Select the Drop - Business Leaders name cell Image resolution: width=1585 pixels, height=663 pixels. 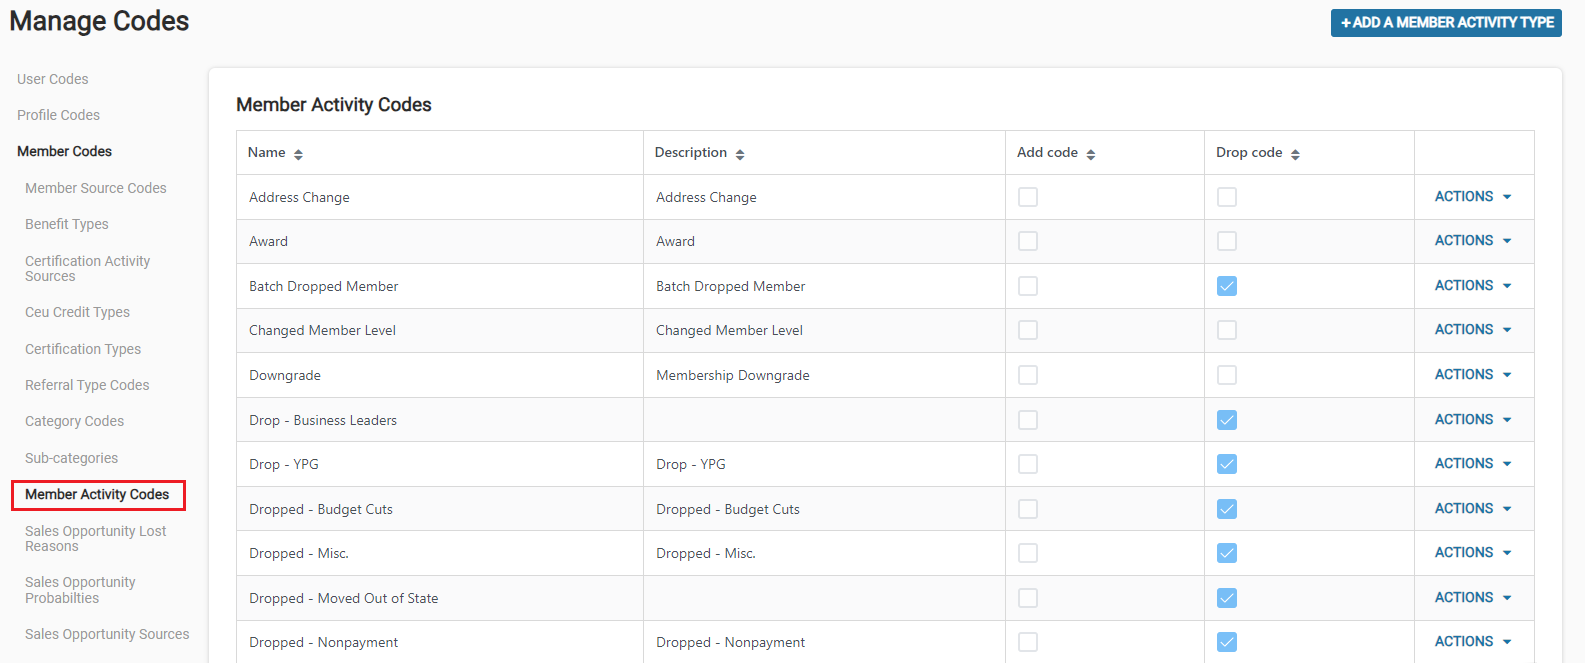(440, 420)
